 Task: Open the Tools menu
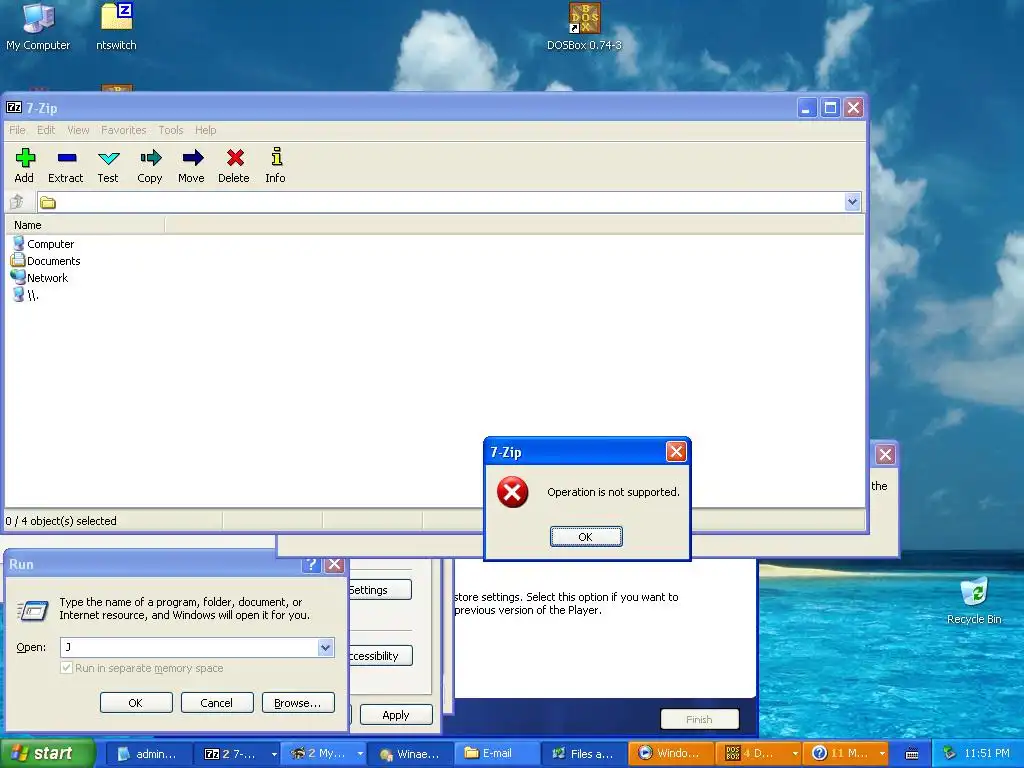click(x=170, y=130)
